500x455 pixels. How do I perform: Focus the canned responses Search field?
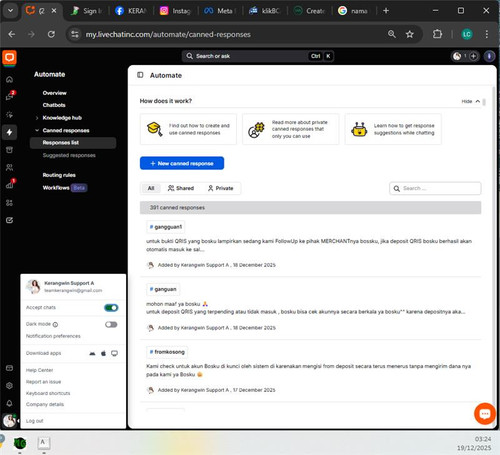click(x=435, y=188)
